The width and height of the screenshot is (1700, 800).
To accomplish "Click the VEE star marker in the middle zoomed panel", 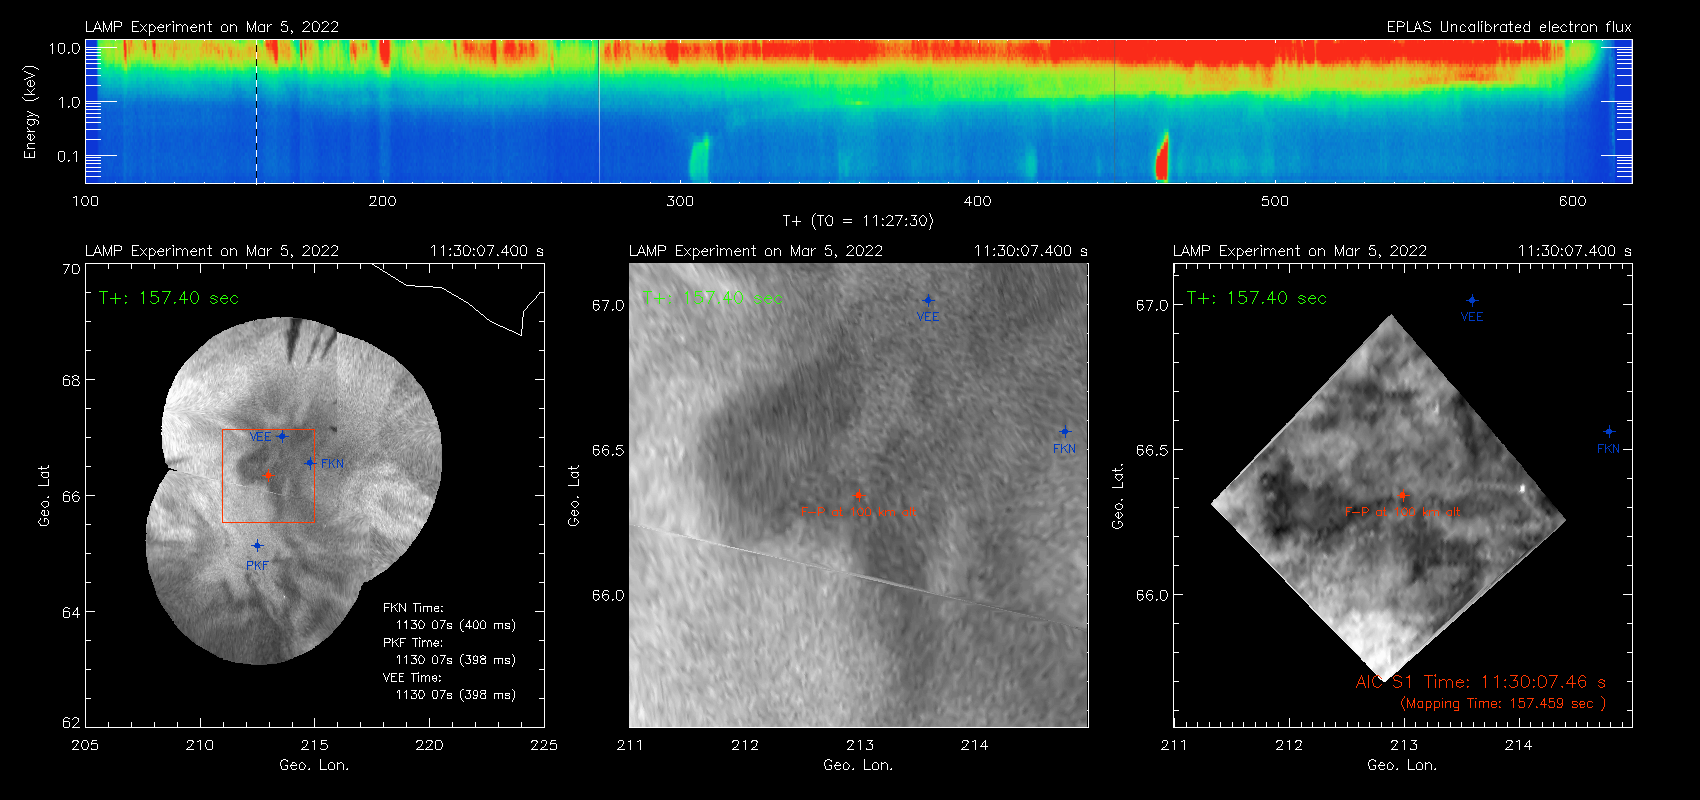I will 928,300.
